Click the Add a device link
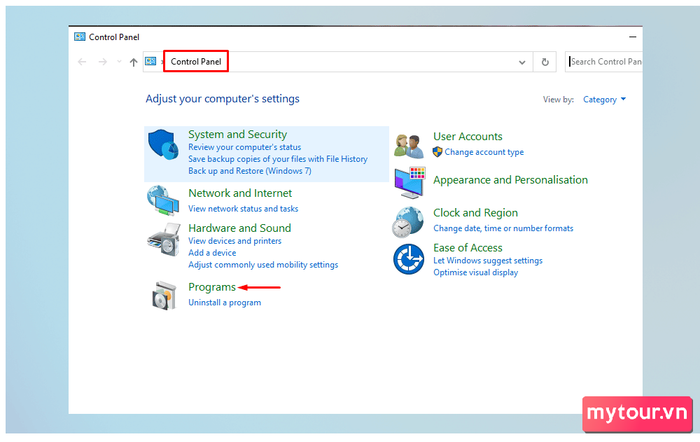 point(212,253)
